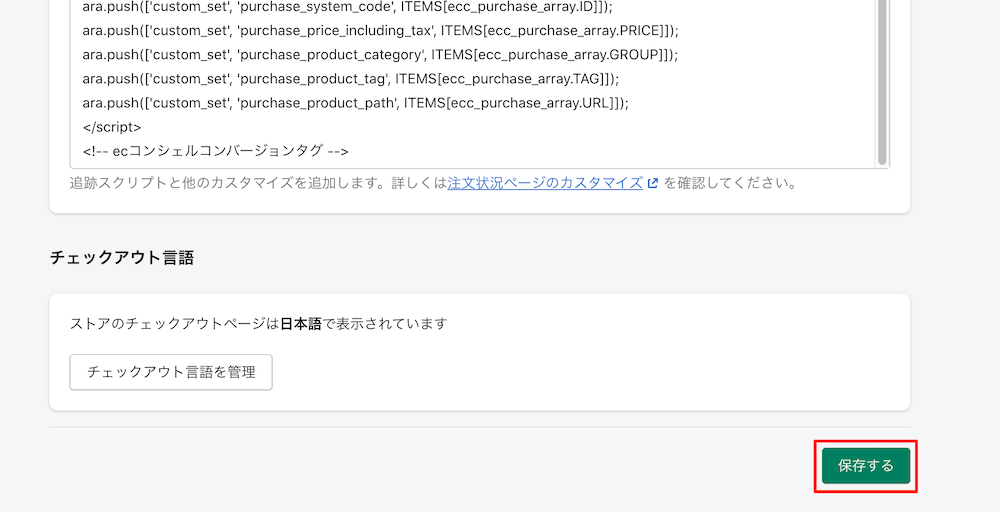The width and height of the screenshot is (1000, 512).
Task: Click help text starting with 追跡スクリプト
Action: 433,183
